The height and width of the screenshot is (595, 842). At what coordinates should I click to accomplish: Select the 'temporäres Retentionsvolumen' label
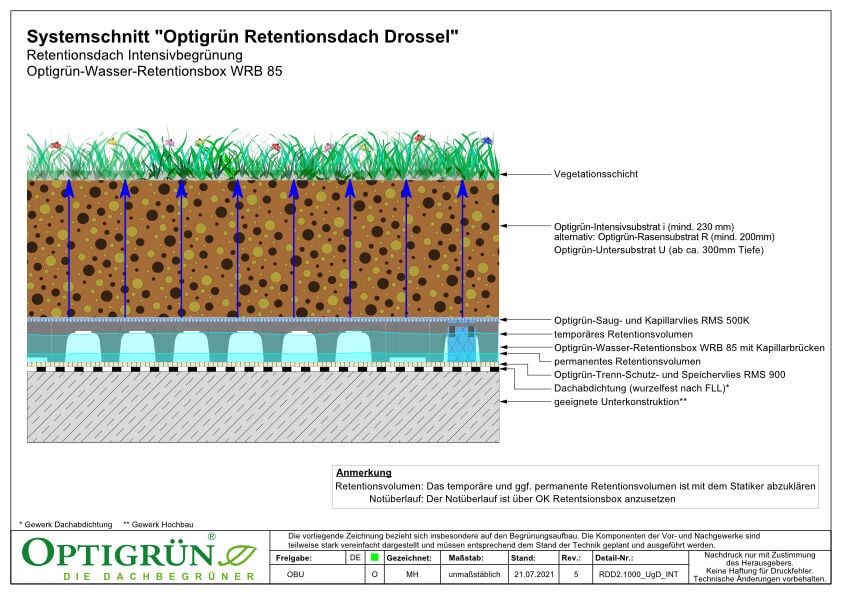click(x=624, y=333)
